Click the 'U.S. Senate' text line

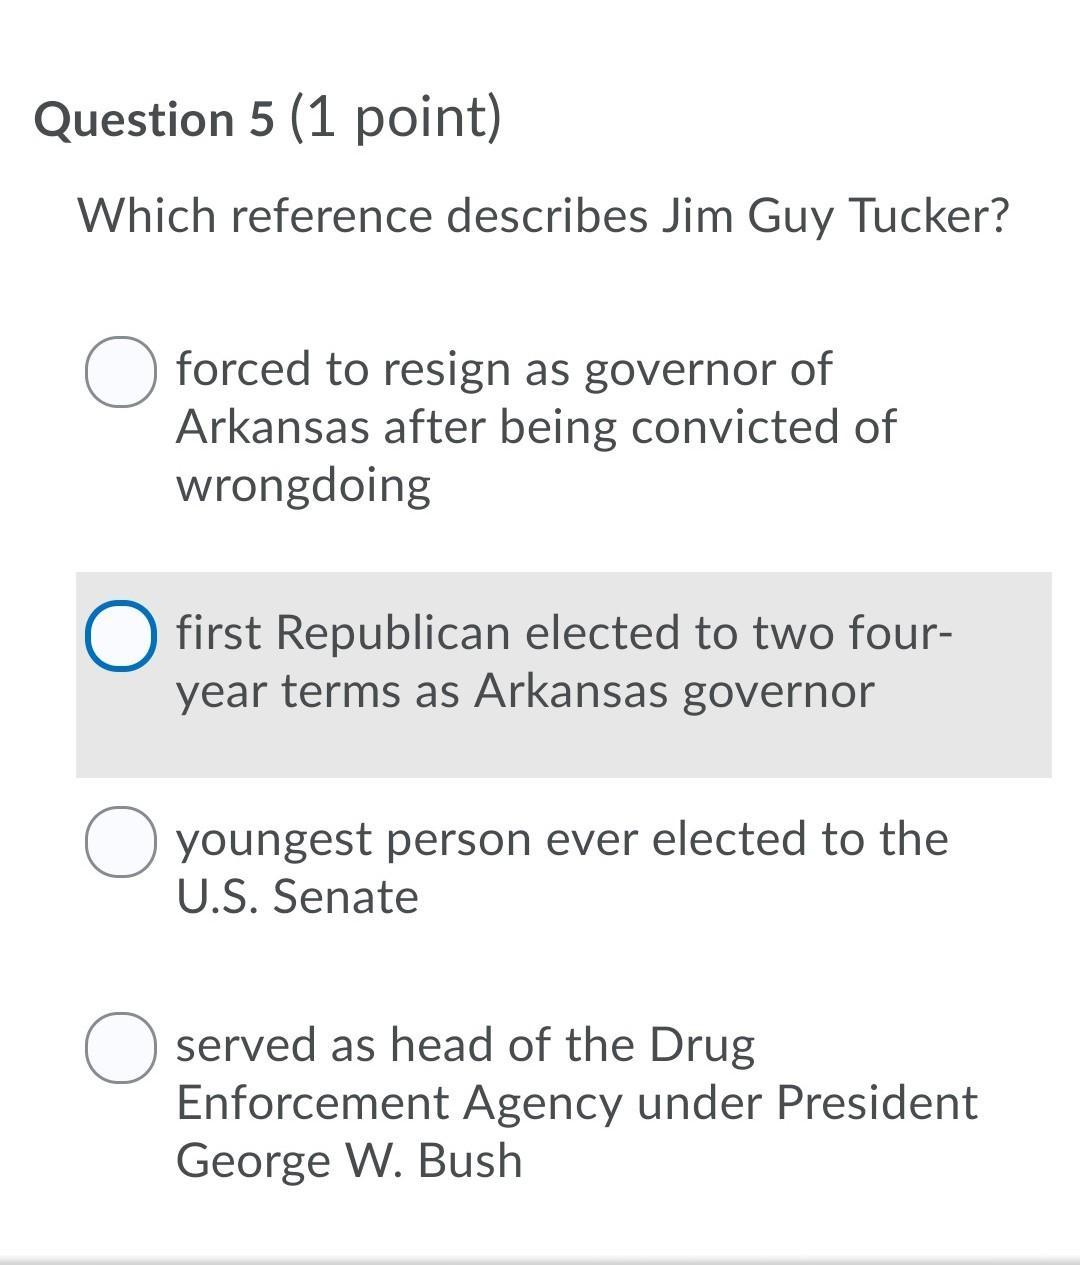click(x=297, y=896)
